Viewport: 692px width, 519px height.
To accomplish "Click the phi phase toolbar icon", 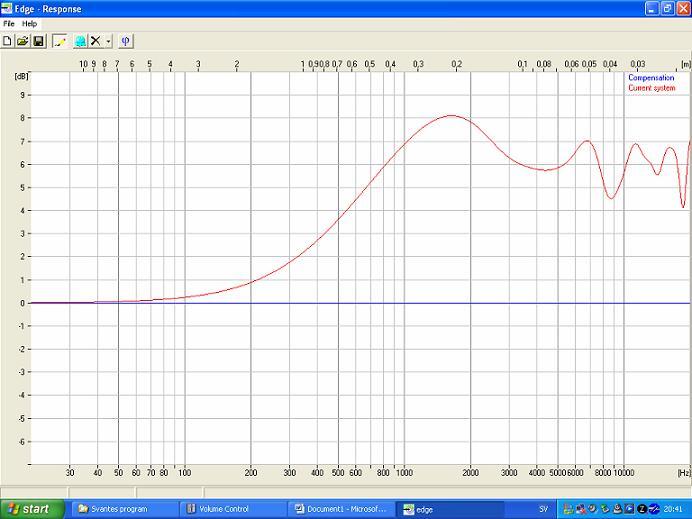I will [x=126, y=41].
